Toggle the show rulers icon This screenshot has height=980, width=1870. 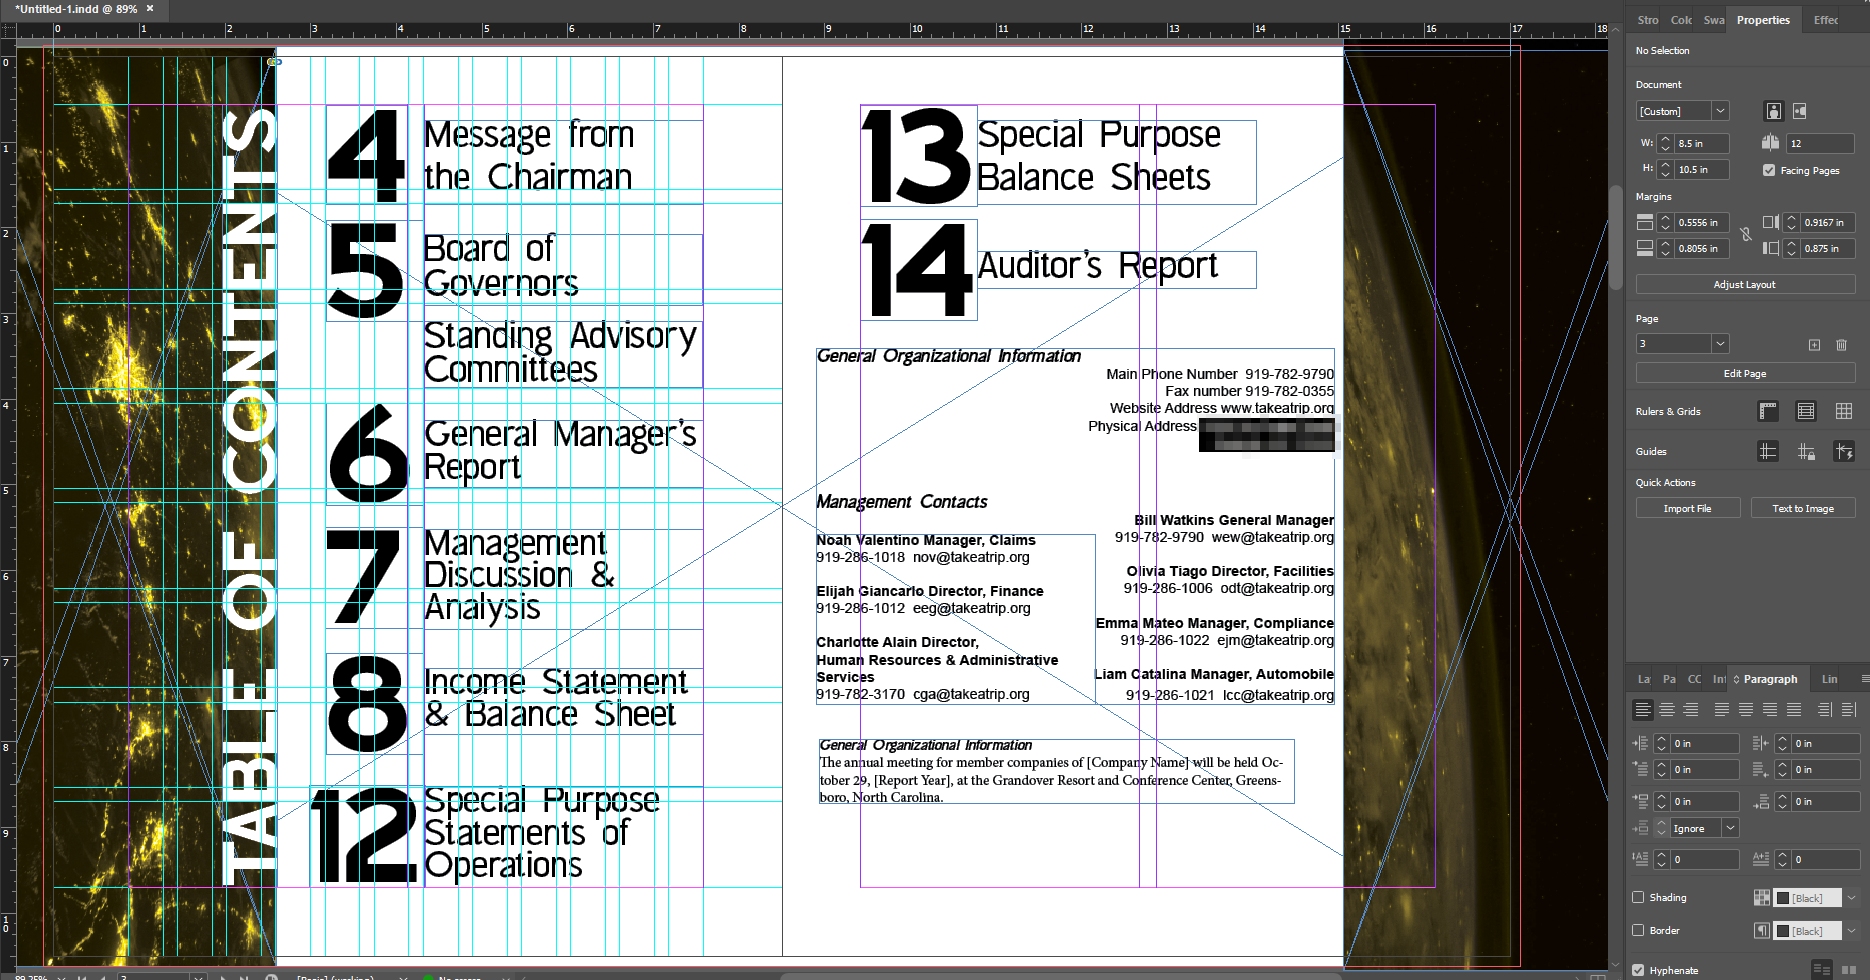(1768, 411)
